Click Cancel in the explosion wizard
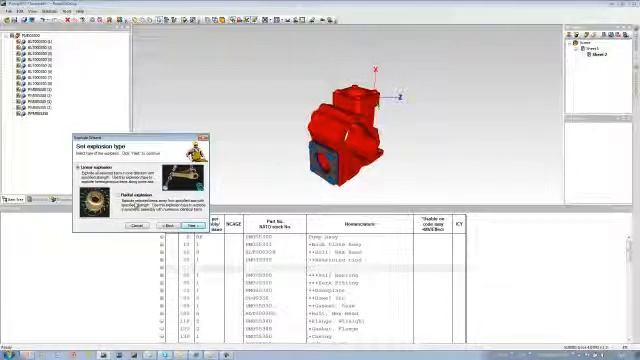The image size is (640, 360). pos(137,226)
